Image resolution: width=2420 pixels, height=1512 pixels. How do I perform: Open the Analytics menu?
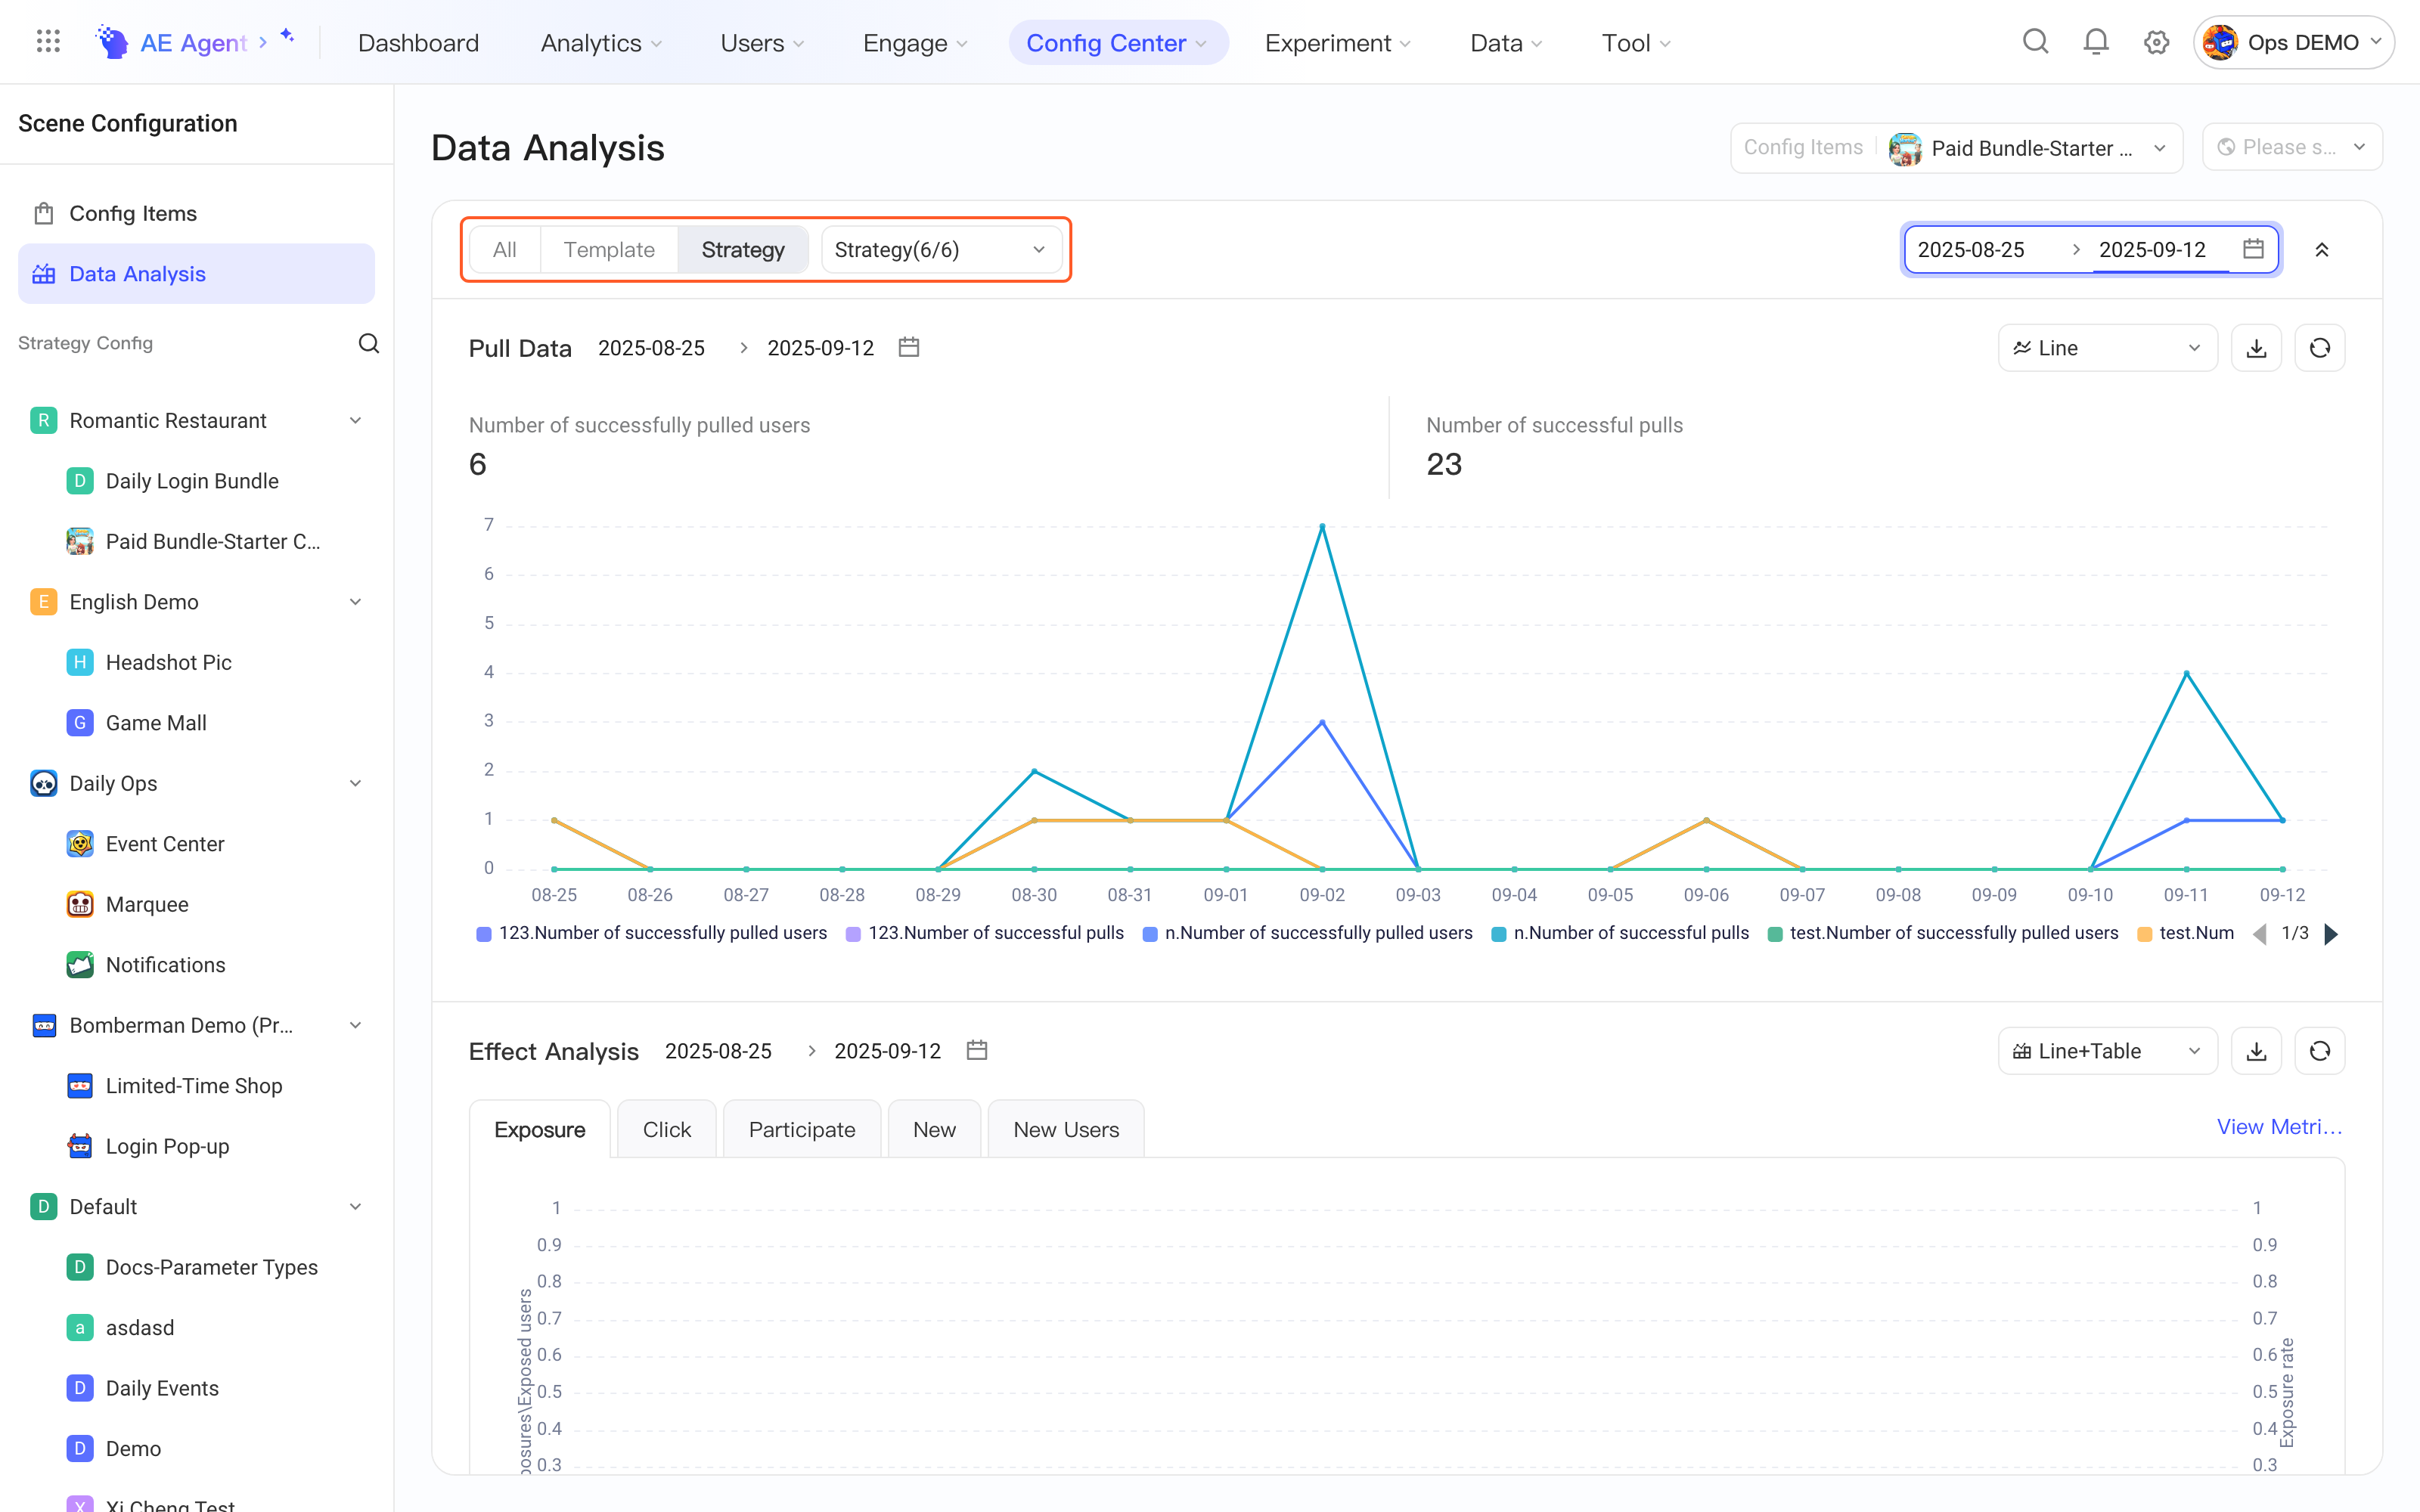[x=601, y=43]
